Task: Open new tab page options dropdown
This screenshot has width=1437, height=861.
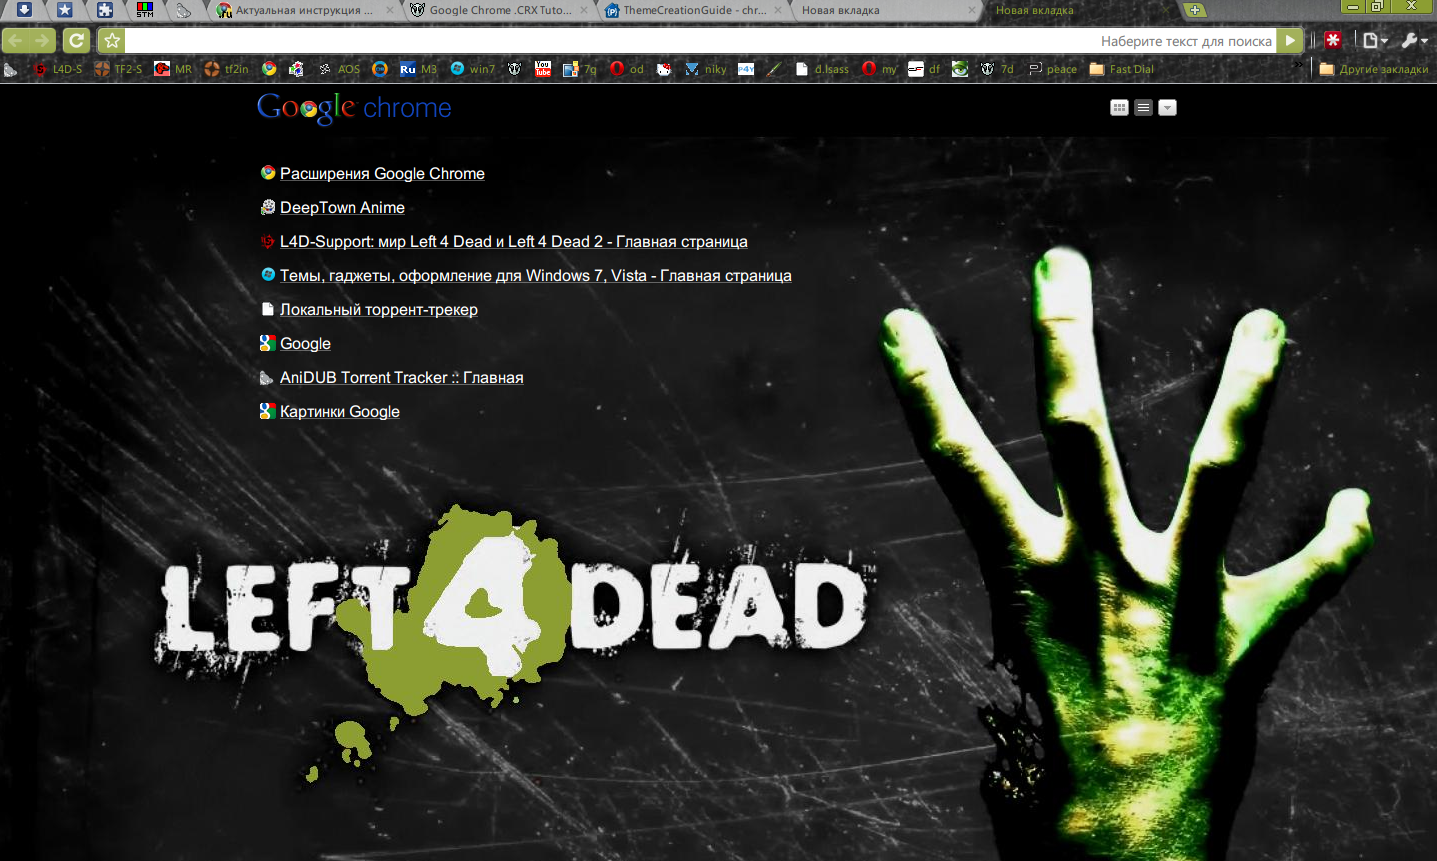Action: point(1167,107)
